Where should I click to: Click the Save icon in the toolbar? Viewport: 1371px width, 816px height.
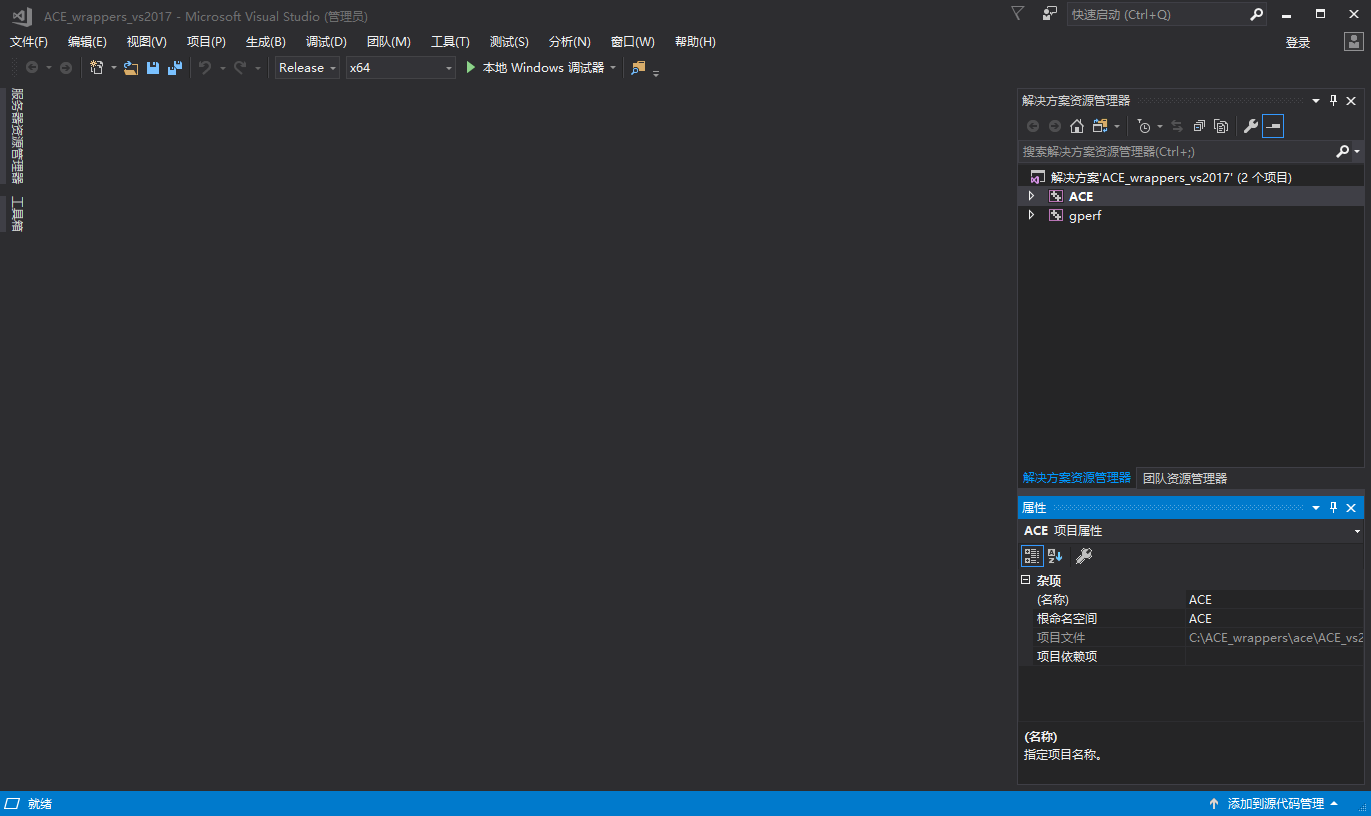153,68
